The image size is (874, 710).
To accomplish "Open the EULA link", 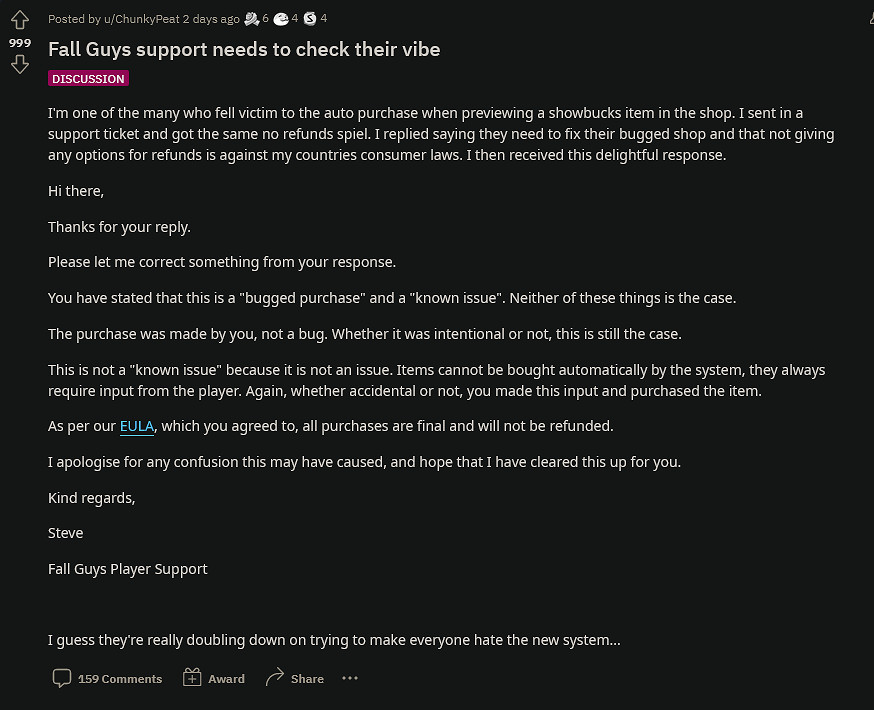I will point(137,426).
